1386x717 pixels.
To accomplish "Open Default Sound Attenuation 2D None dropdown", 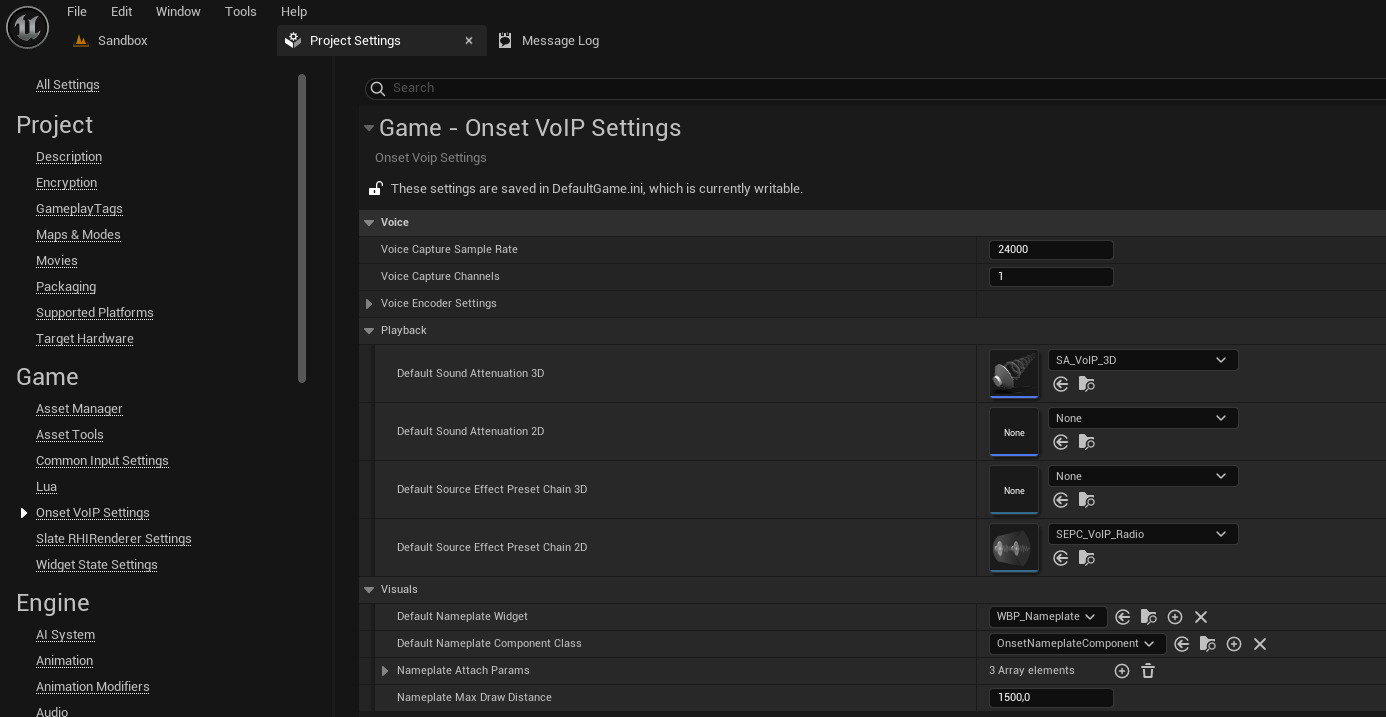I will point(1143,418).
